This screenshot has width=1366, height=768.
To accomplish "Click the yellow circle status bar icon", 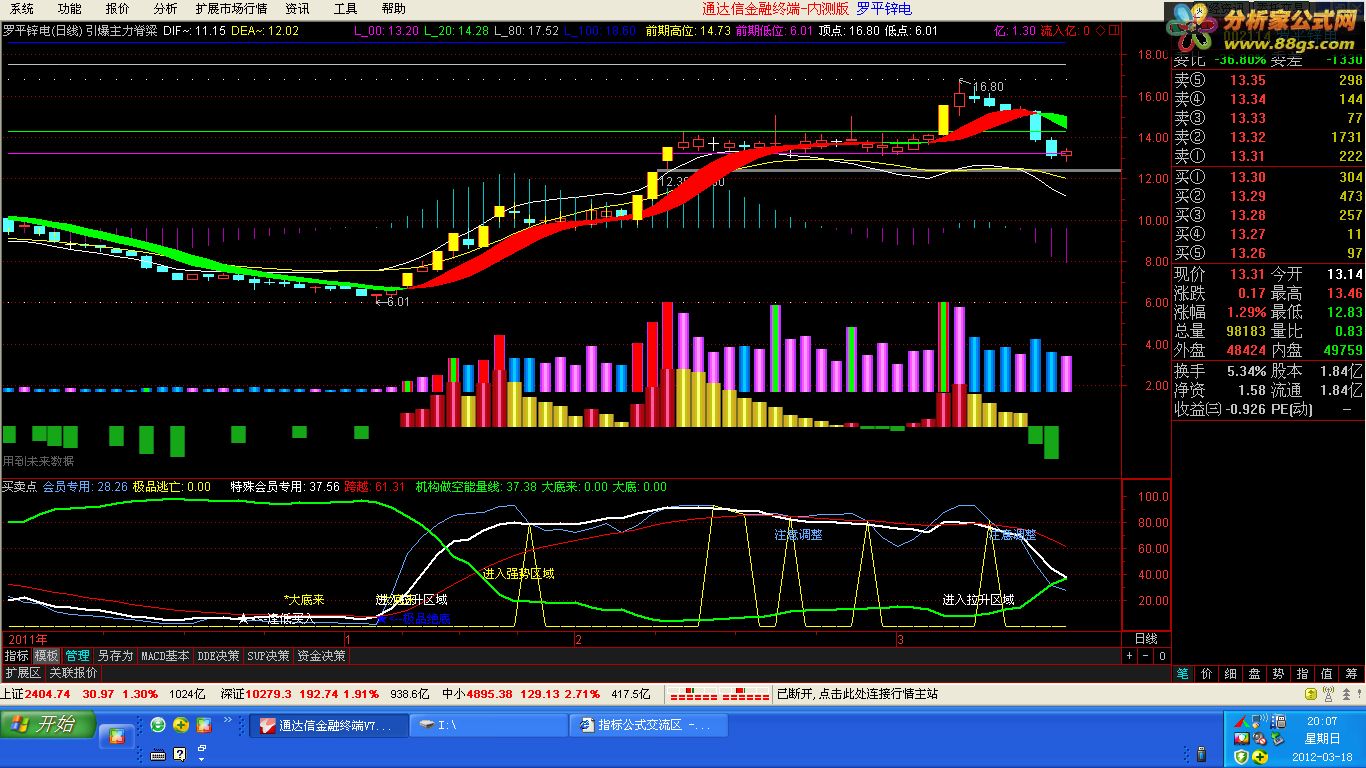I will click(1312, 694).
